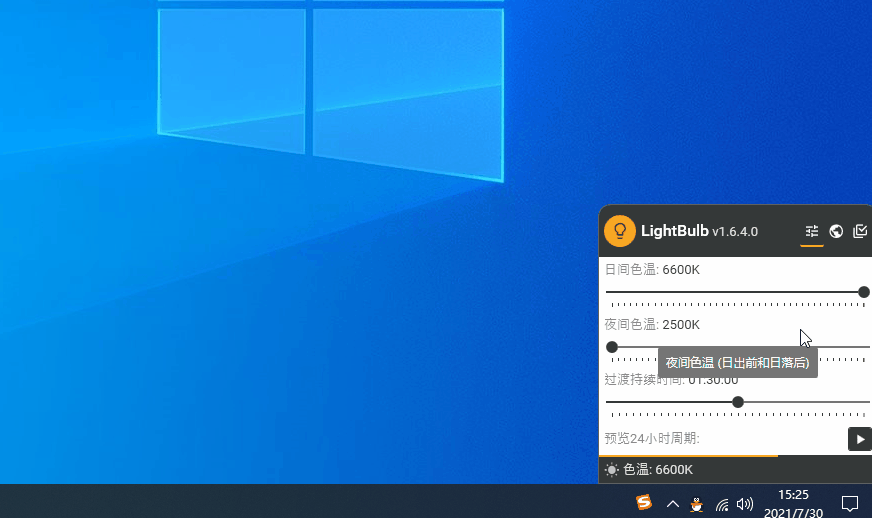Open the Wi-Fi network tray icon

721,504
